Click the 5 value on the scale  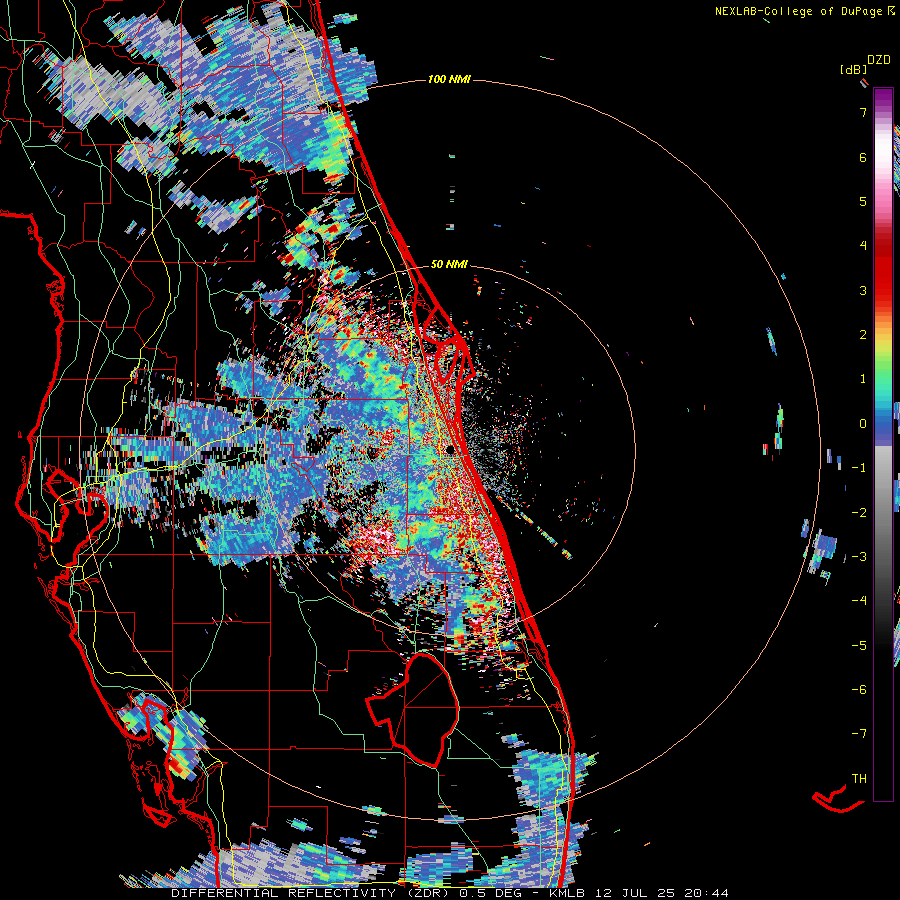(x=863, y=201)
